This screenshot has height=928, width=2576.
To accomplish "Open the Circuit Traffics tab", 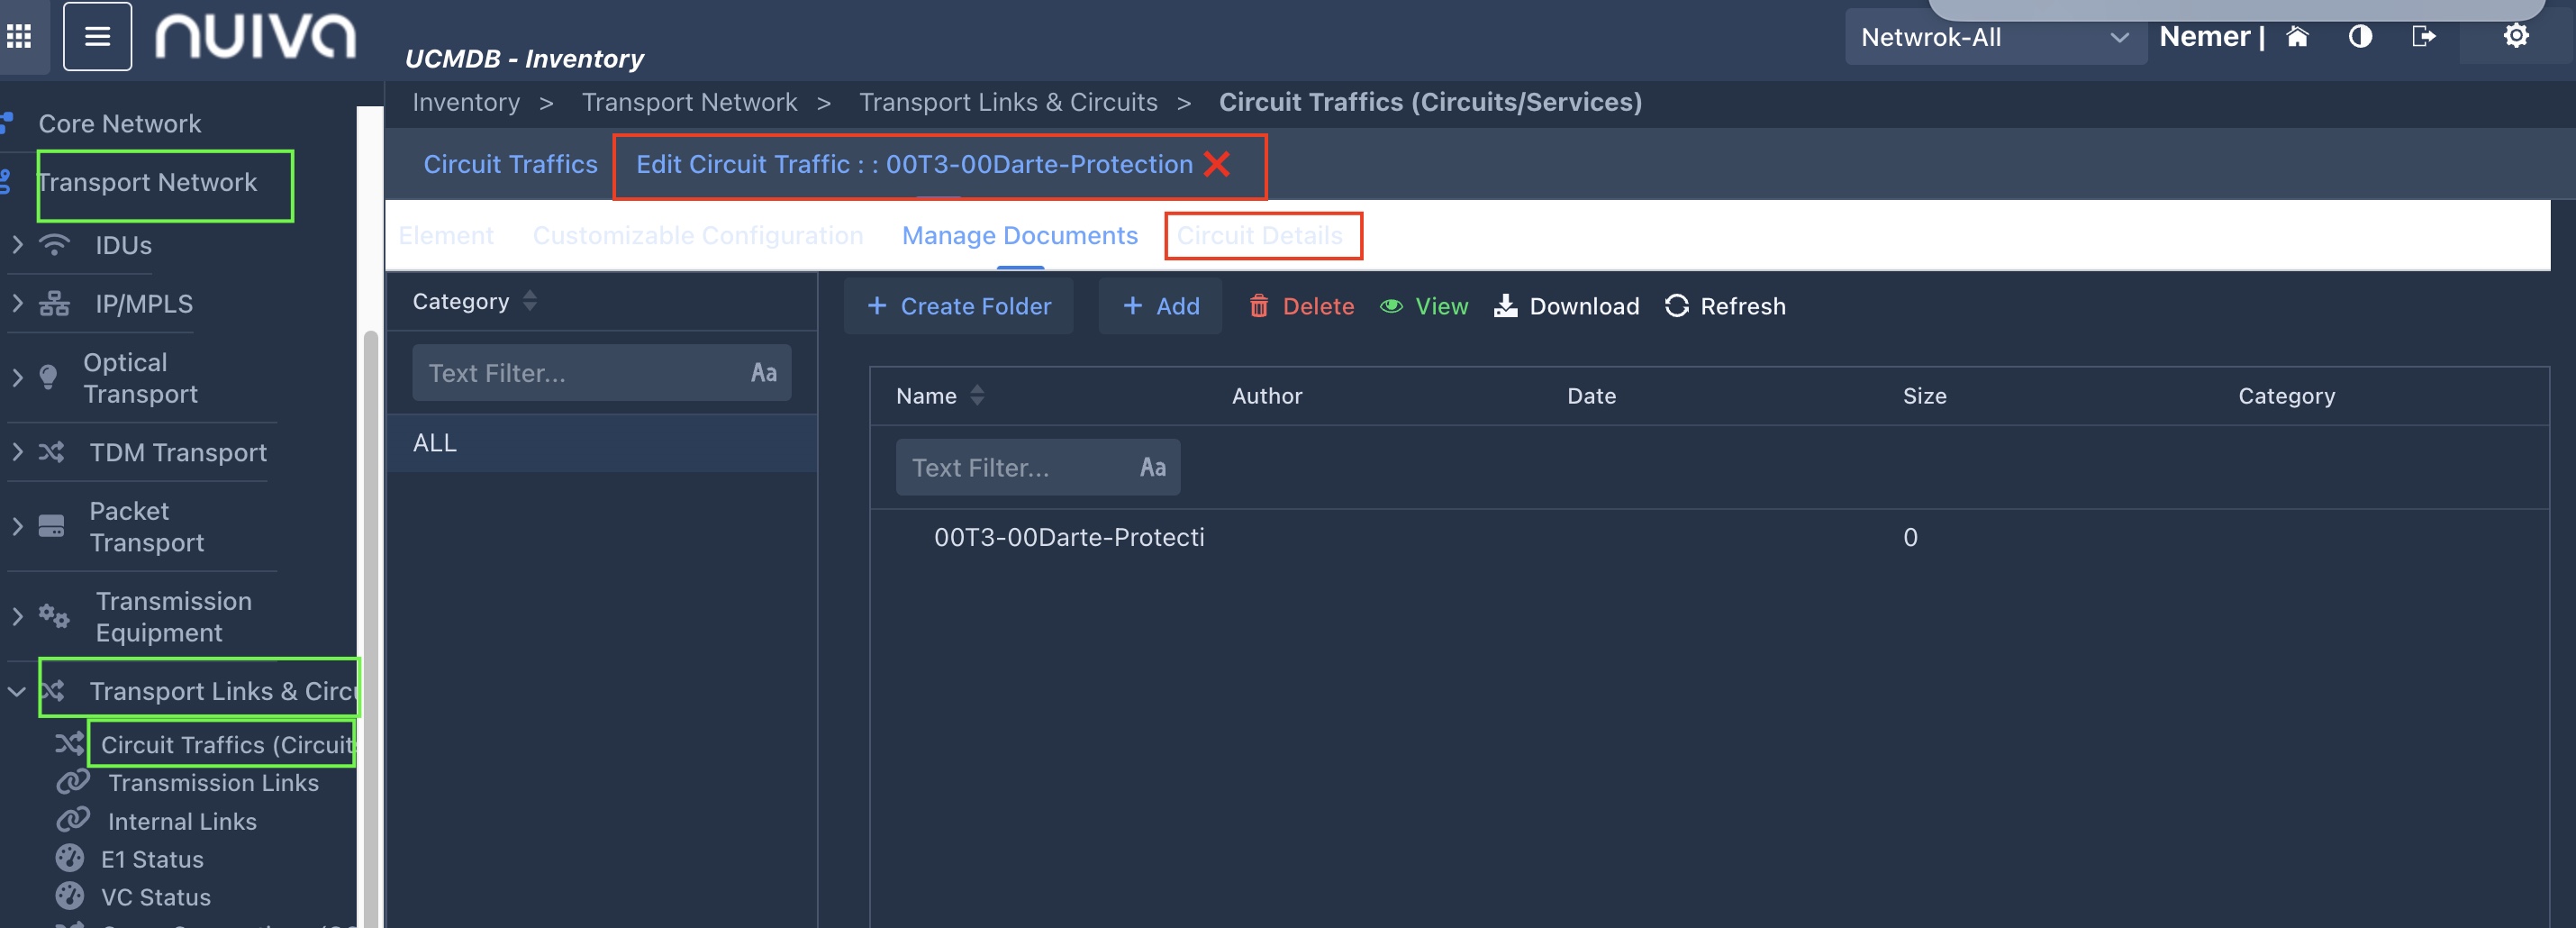I will click(x=510, y=164).
